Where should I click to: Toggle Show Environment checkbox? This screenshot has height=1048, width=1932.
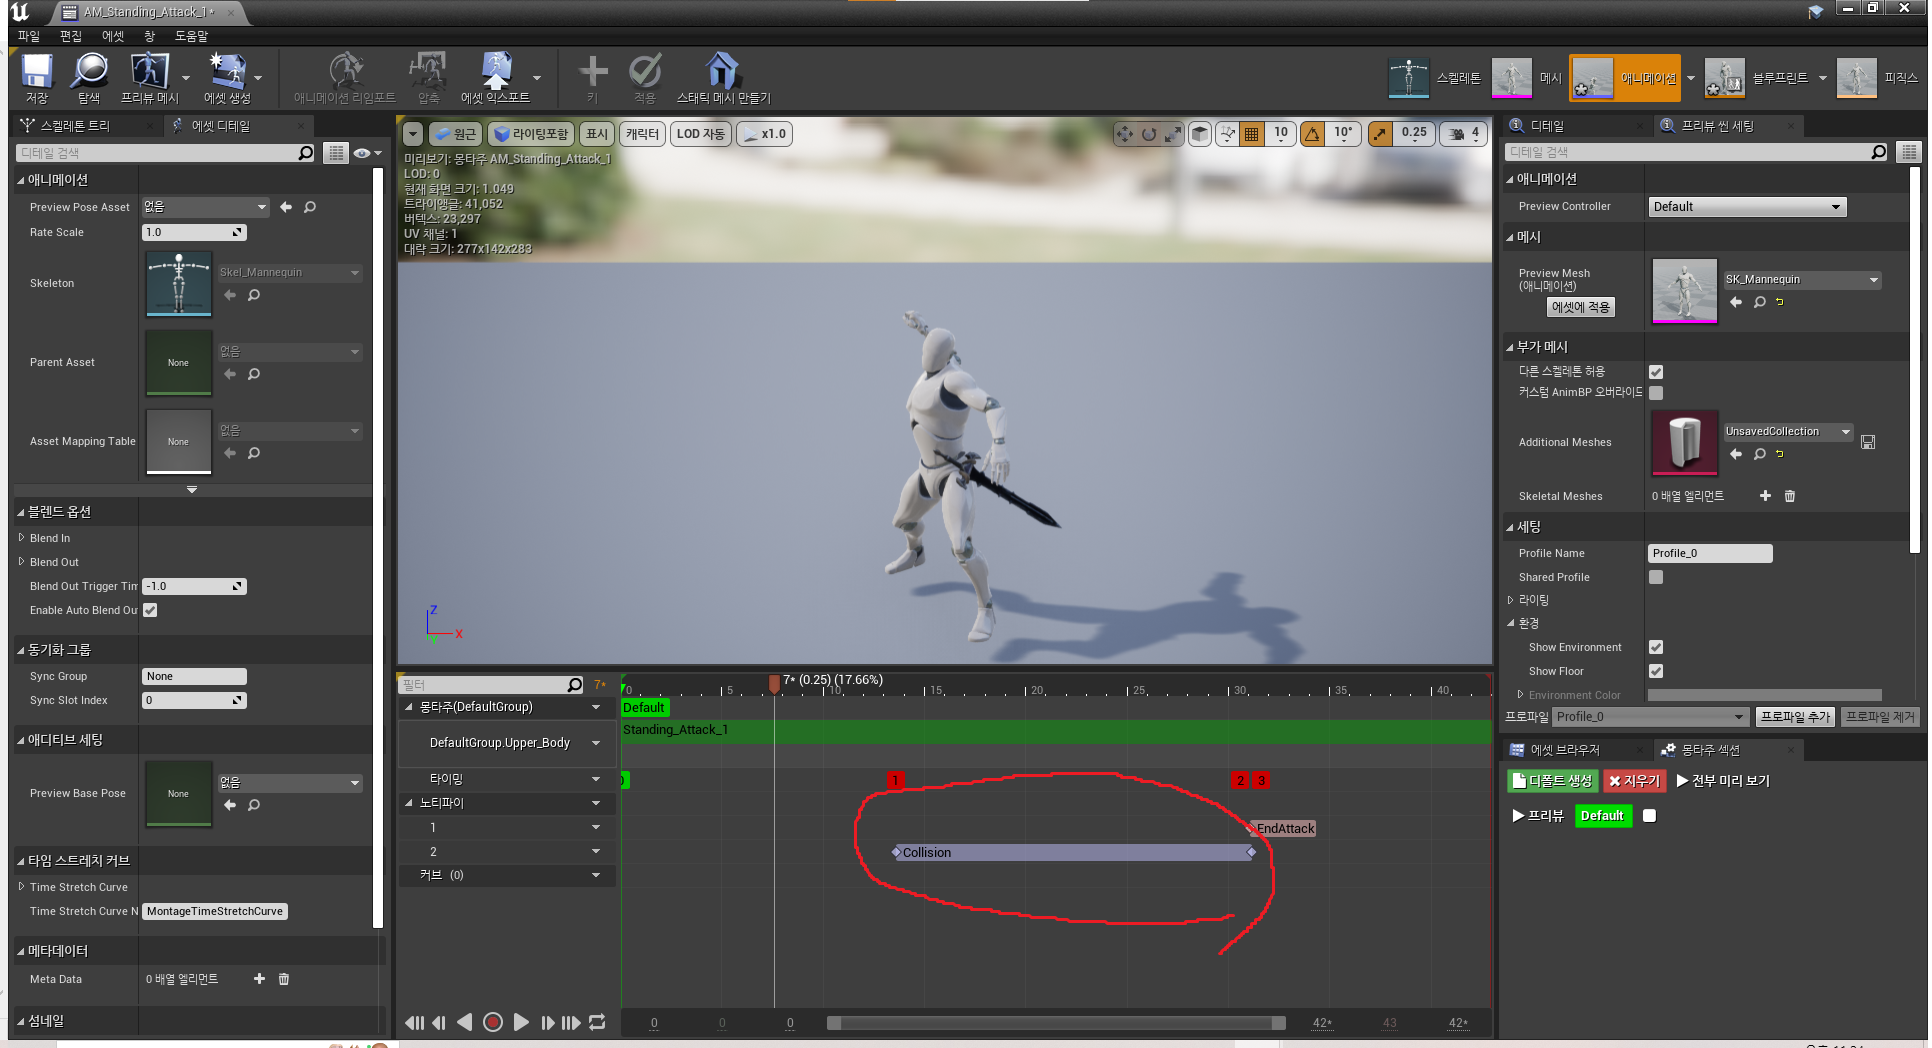[1656, 647]
